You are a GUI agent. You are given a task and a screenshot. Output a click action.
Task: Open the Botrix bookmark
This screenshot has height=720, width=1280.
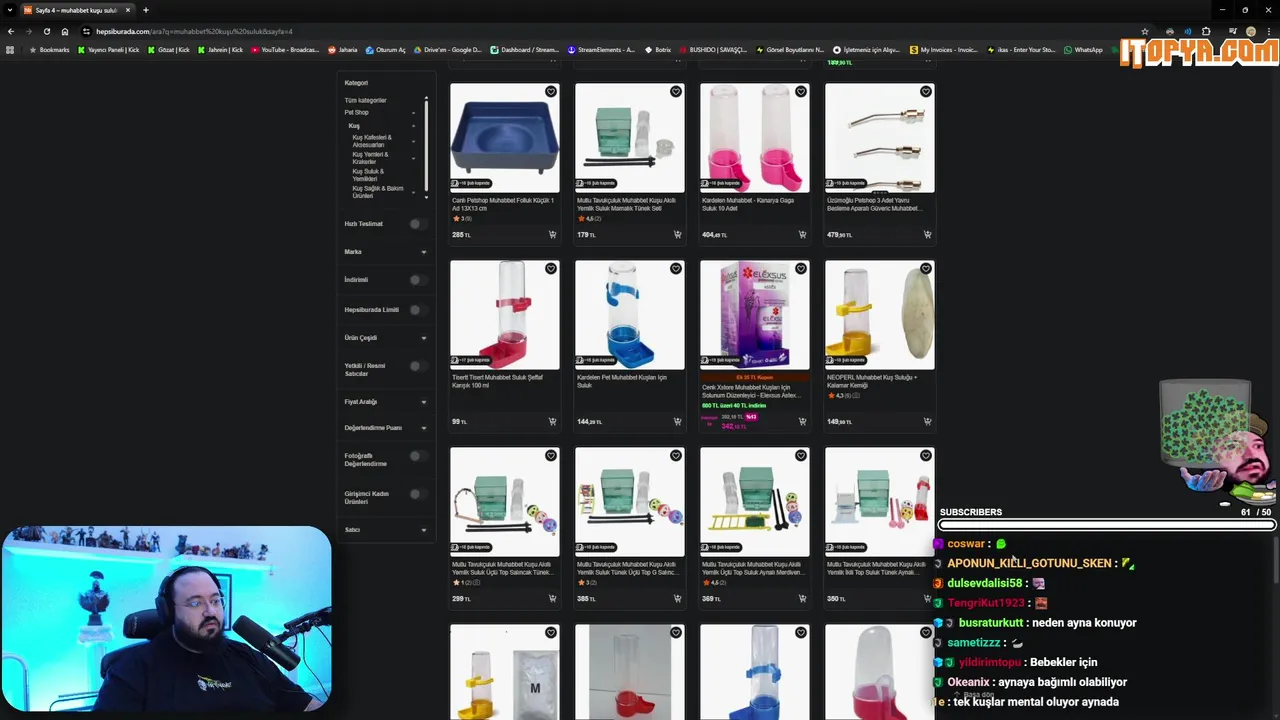[657, 50]
